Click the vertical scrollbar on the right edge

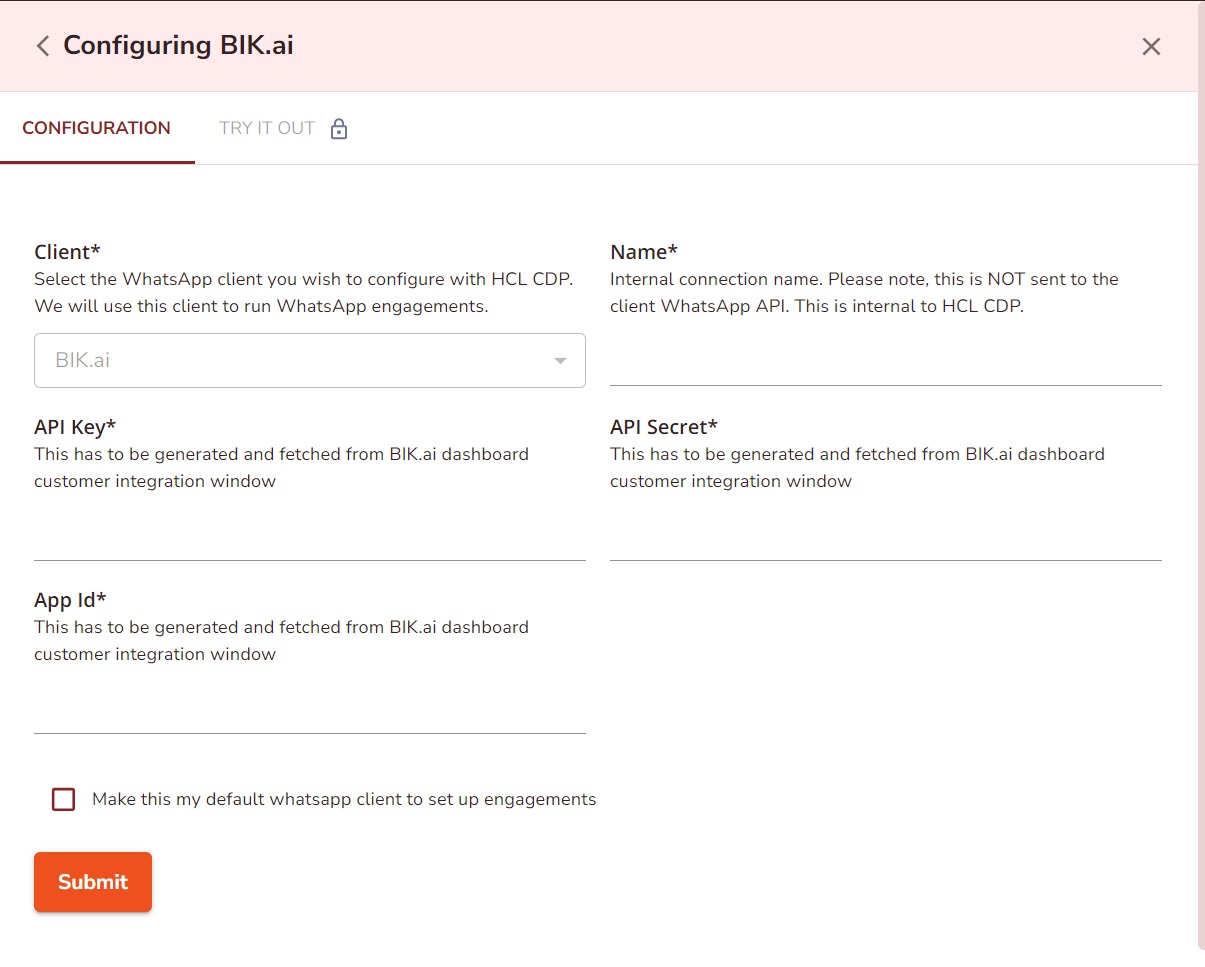pos(1199,480)
